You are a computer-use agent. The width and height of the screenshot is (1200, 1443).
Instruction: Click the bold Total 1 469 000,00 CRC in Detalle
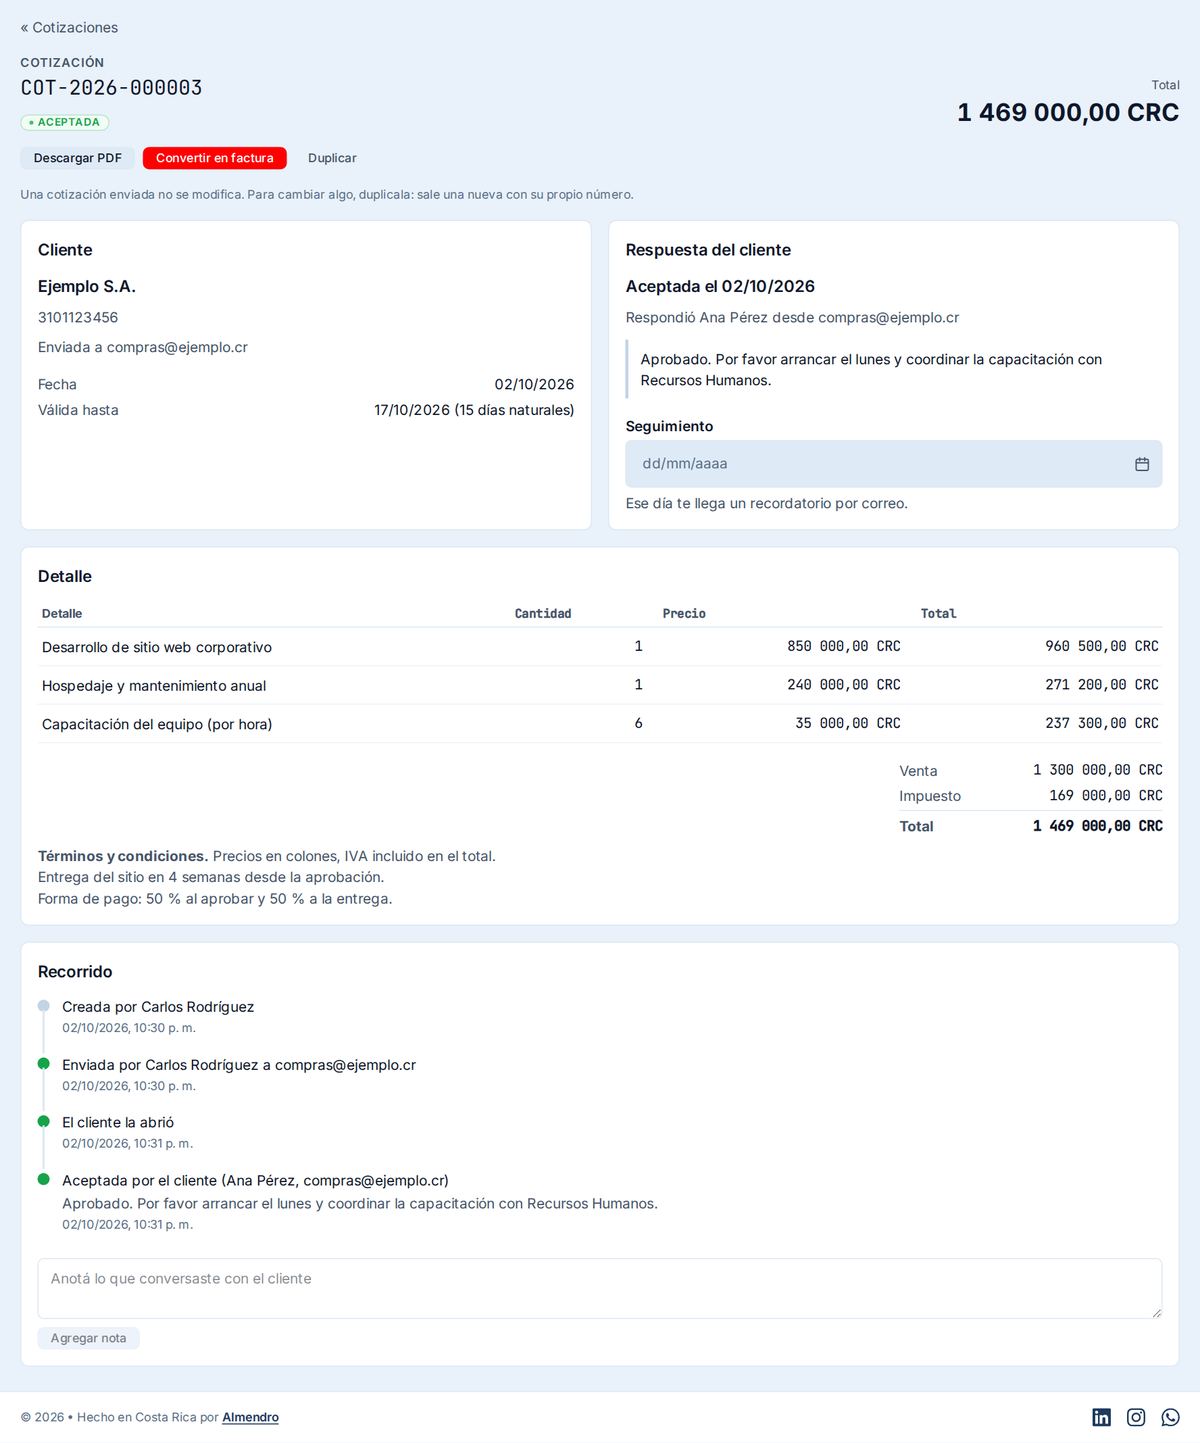tap(1098, 826)
